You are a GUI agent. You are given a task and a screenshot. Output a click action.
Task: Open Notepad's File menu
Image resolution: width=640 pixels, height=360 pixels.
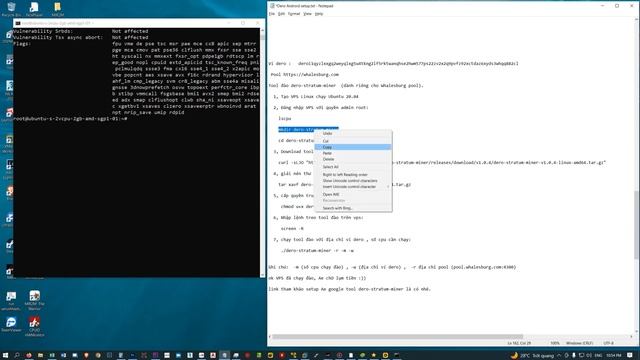pos(272,14)
